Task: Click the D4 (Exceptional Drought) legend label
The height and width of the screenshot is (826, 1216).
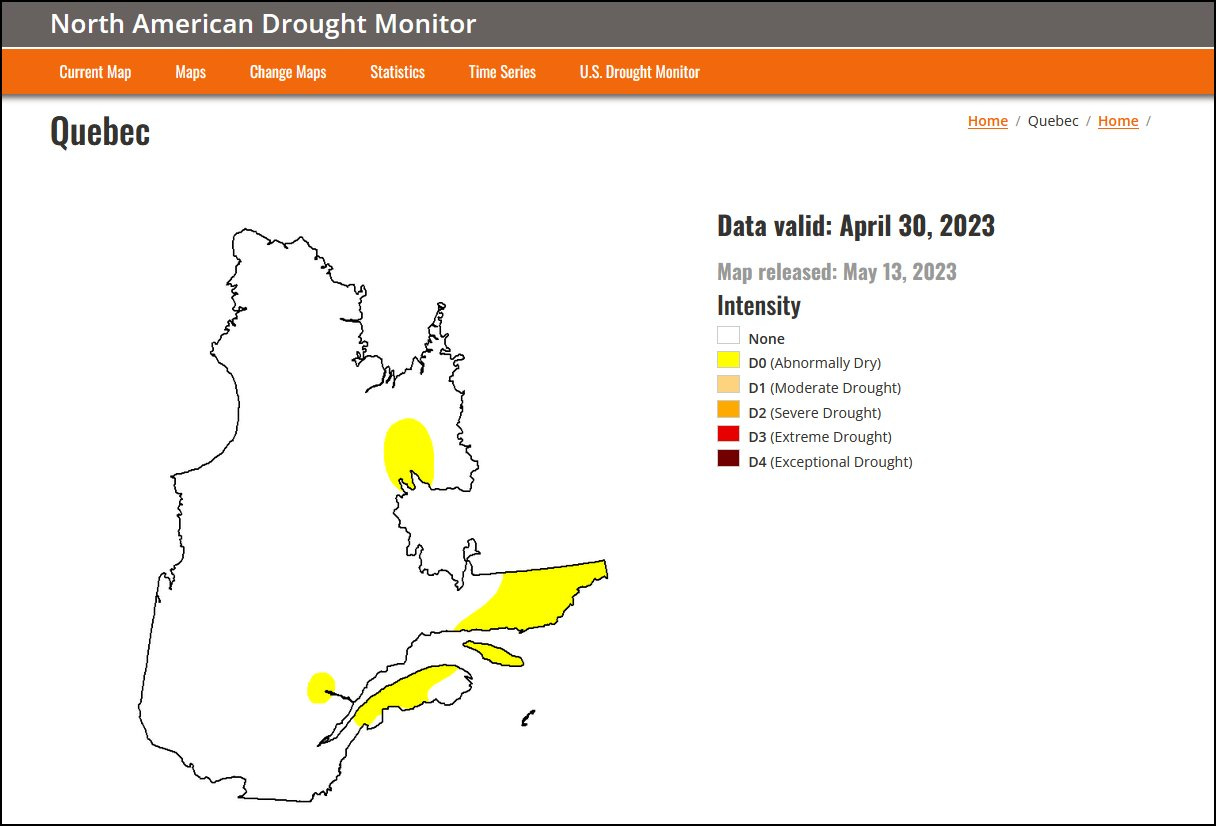Action: [x=830, y=462]
